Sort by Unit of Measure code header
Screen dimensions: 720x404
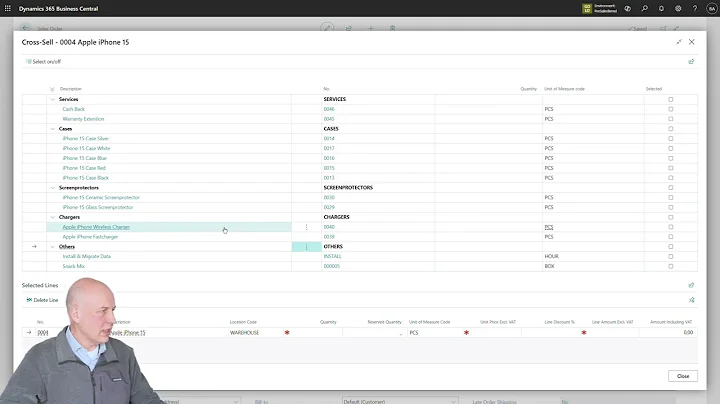(564, 89)
